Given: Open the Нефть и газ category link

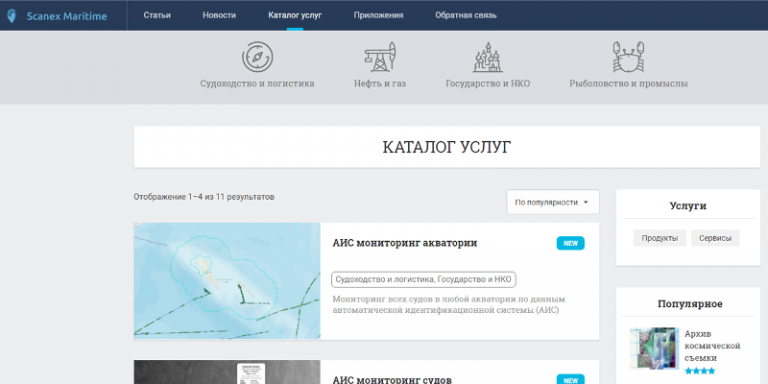Looking at the screenshot, I should (x=380, y=84).
